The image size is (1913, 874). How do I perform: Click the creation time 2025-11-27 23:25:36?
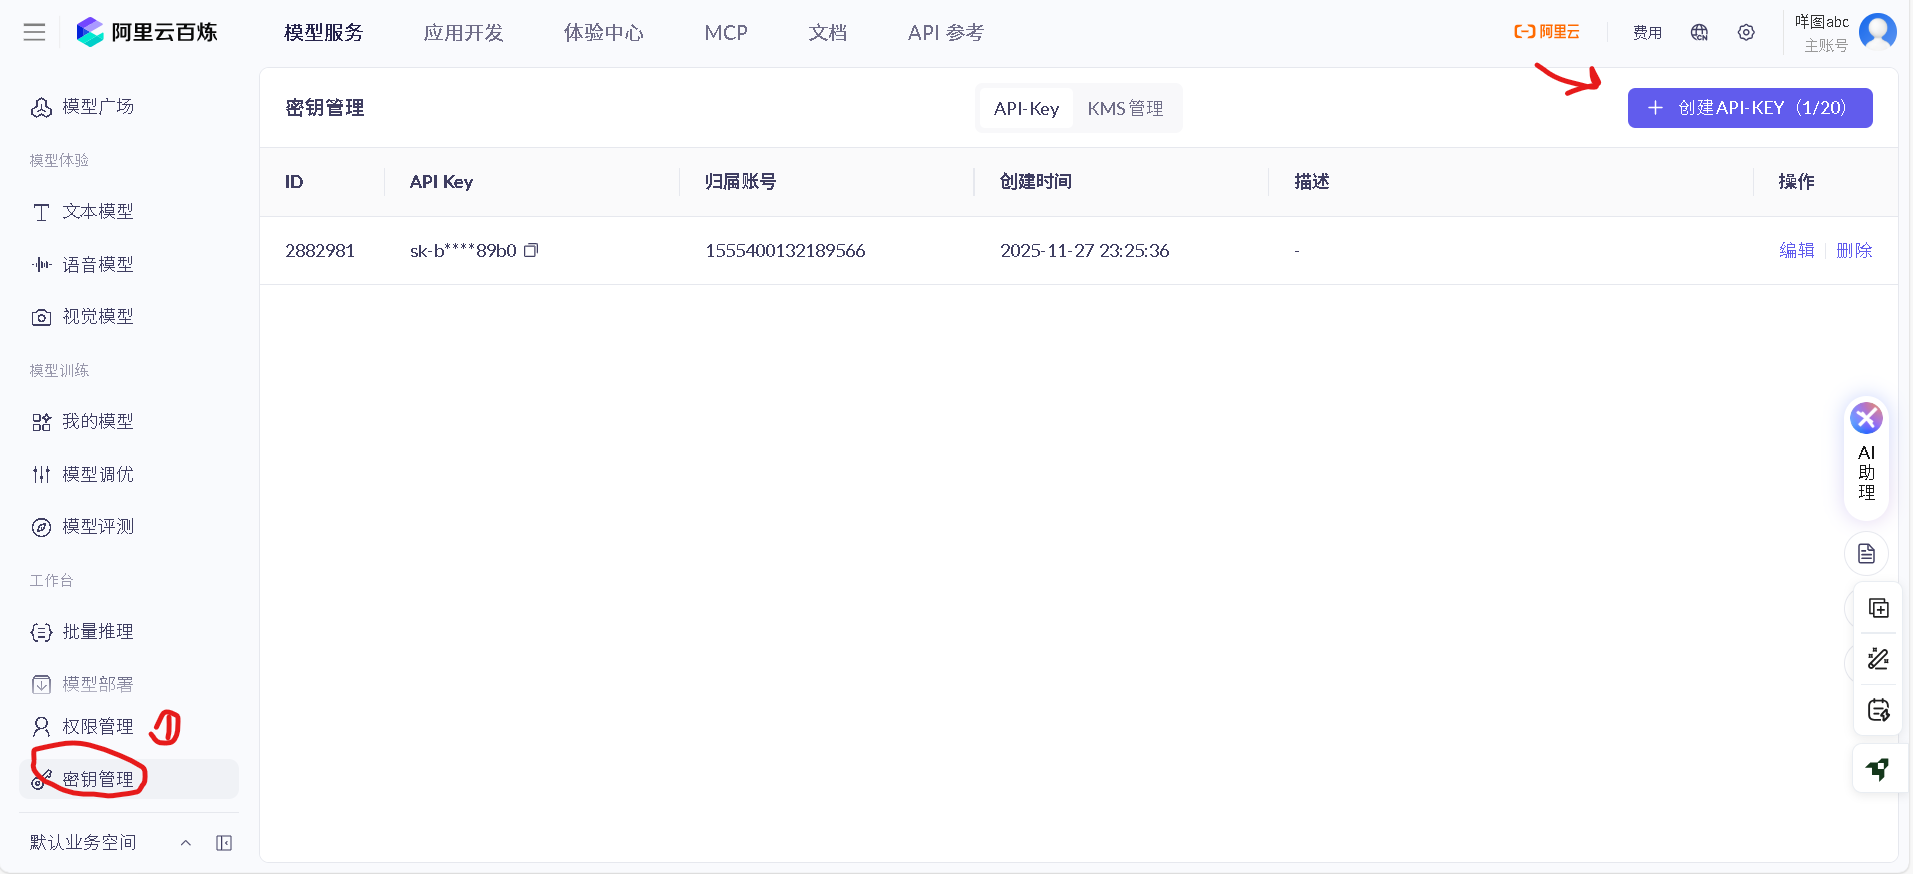coord(1084,251)
